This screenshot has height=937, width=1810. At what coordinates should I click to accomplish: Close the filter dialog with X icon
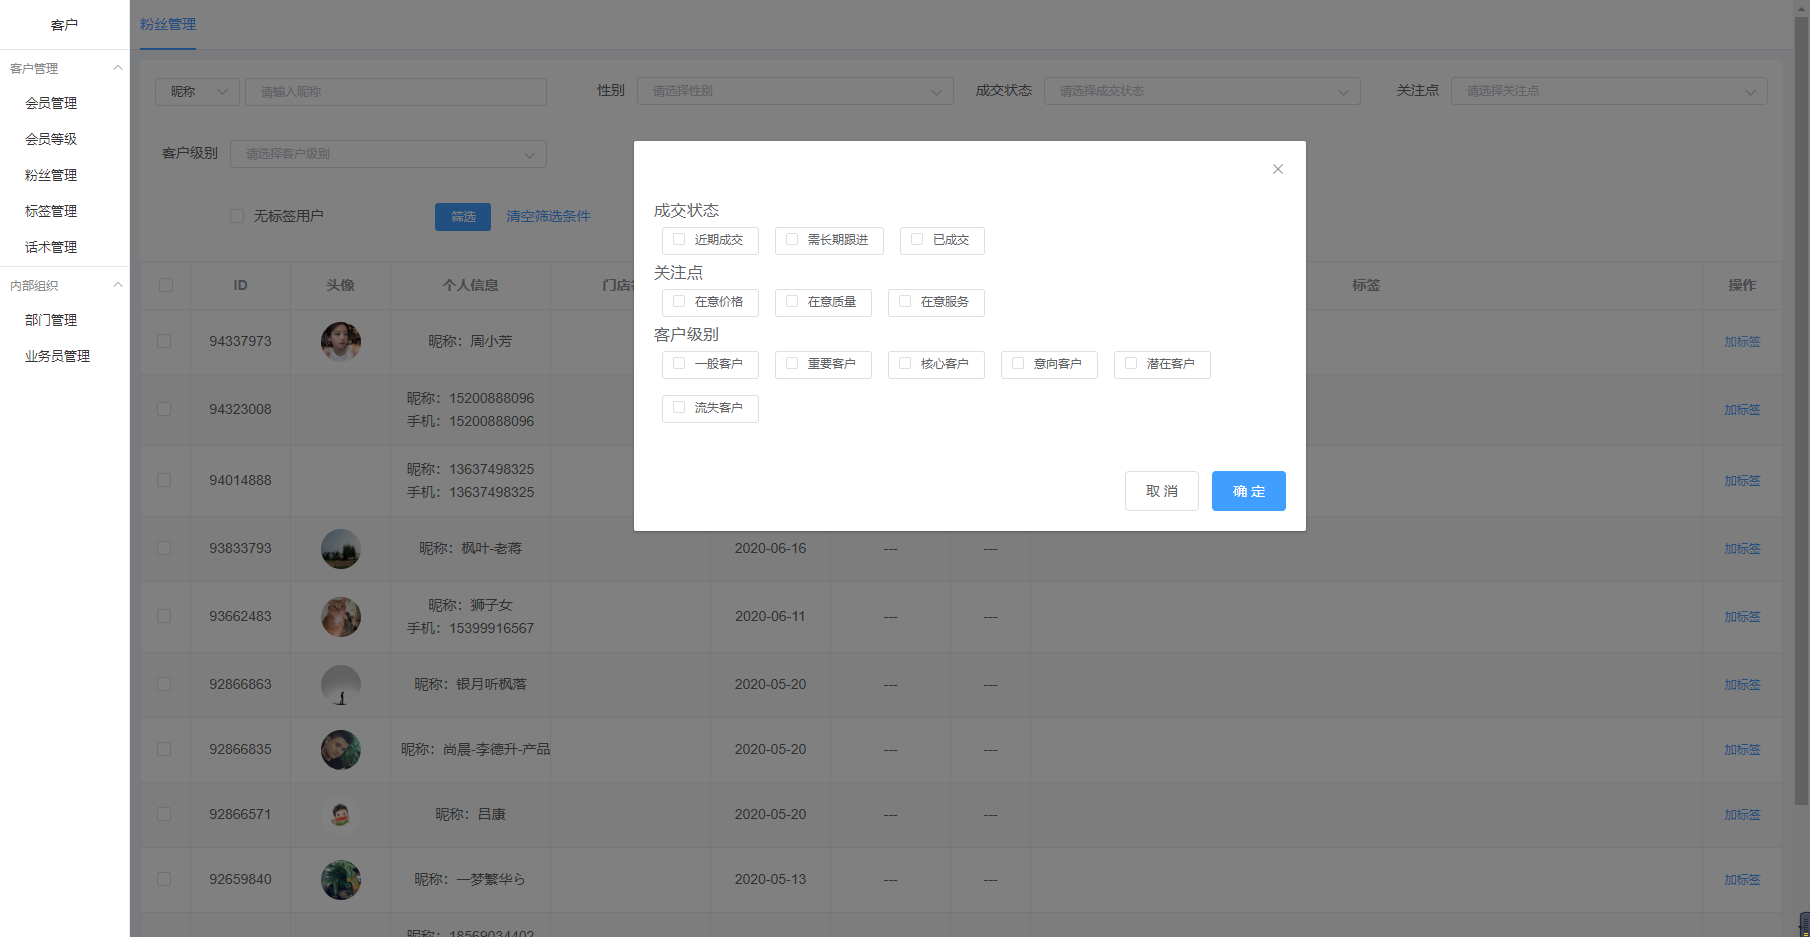pos(1277,169)
